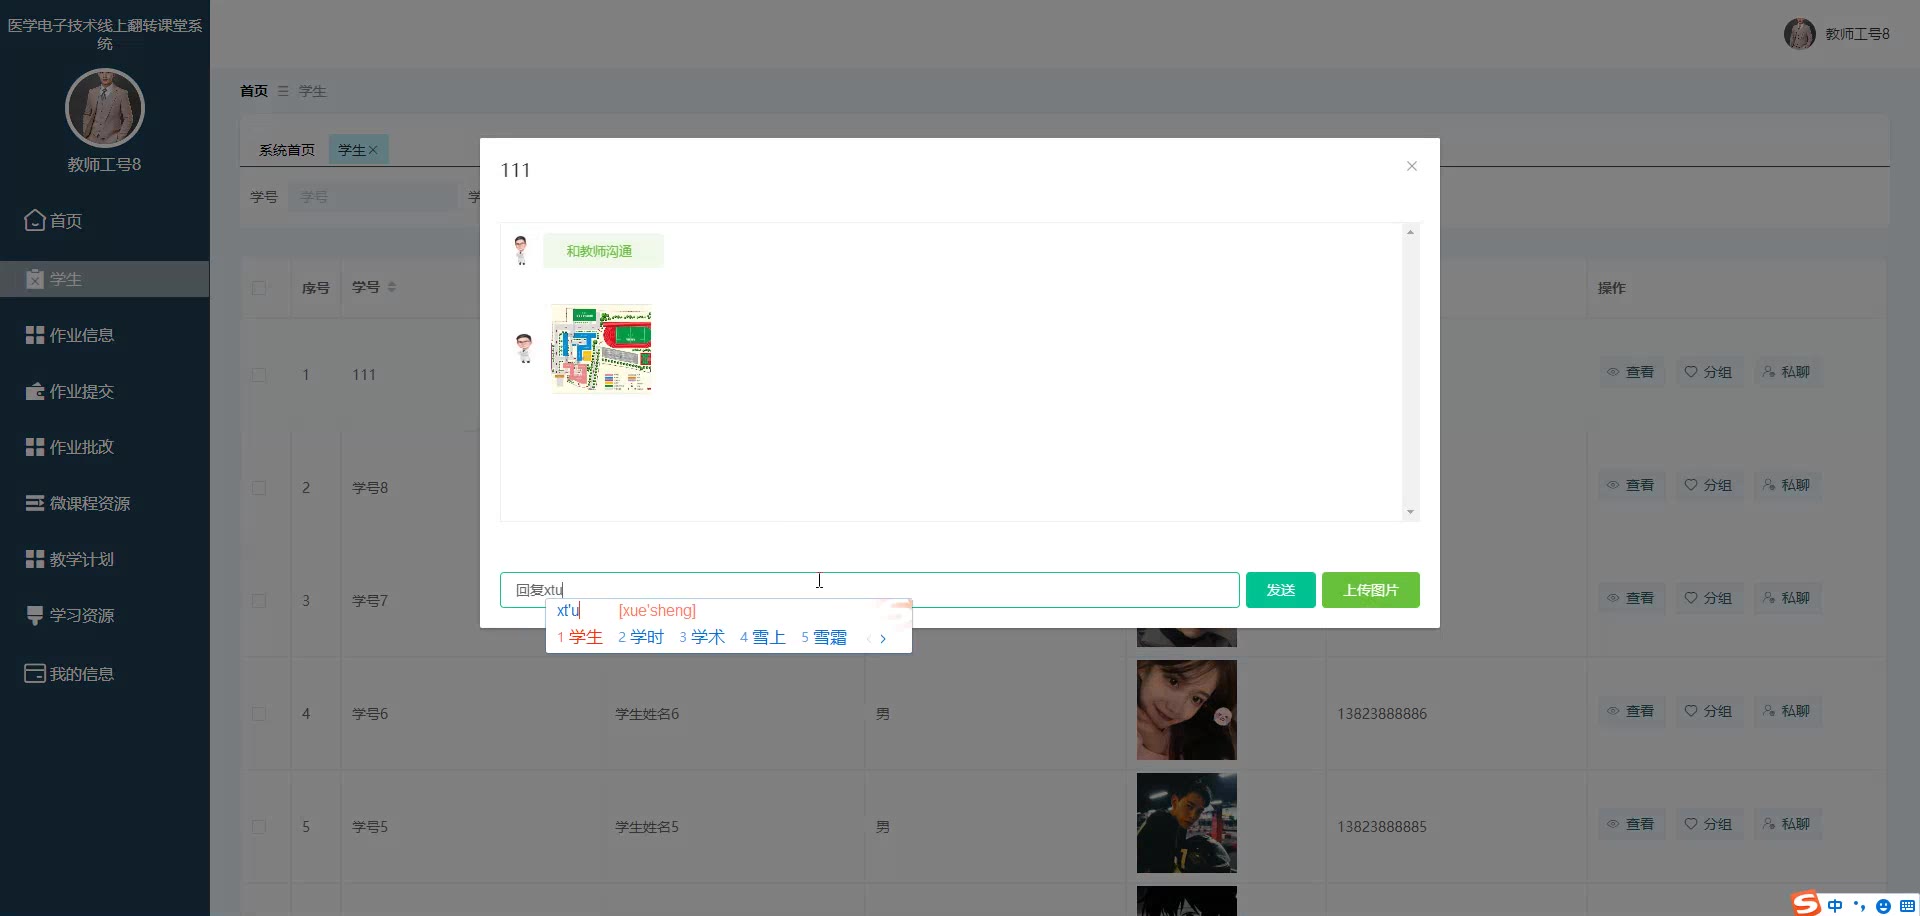This screenshot has width=1920, height=916.
Task: Click the avatar beside 和教师沟通 message
Action: click(x=521, y=250)
